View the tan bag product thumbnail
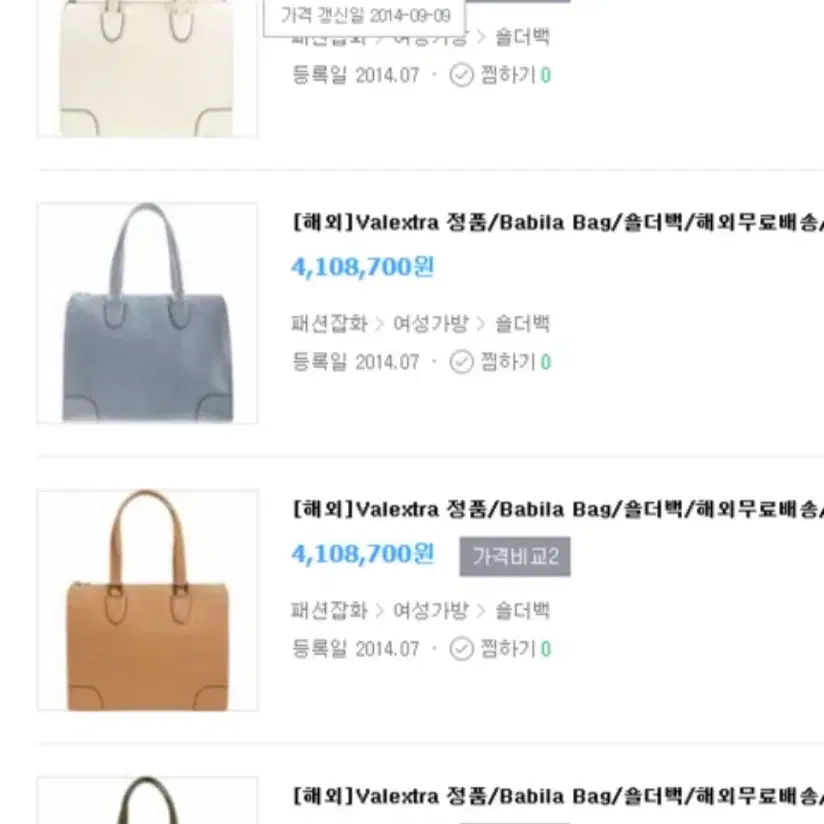The width and height of the screenshot is (824, 824). 148,600
